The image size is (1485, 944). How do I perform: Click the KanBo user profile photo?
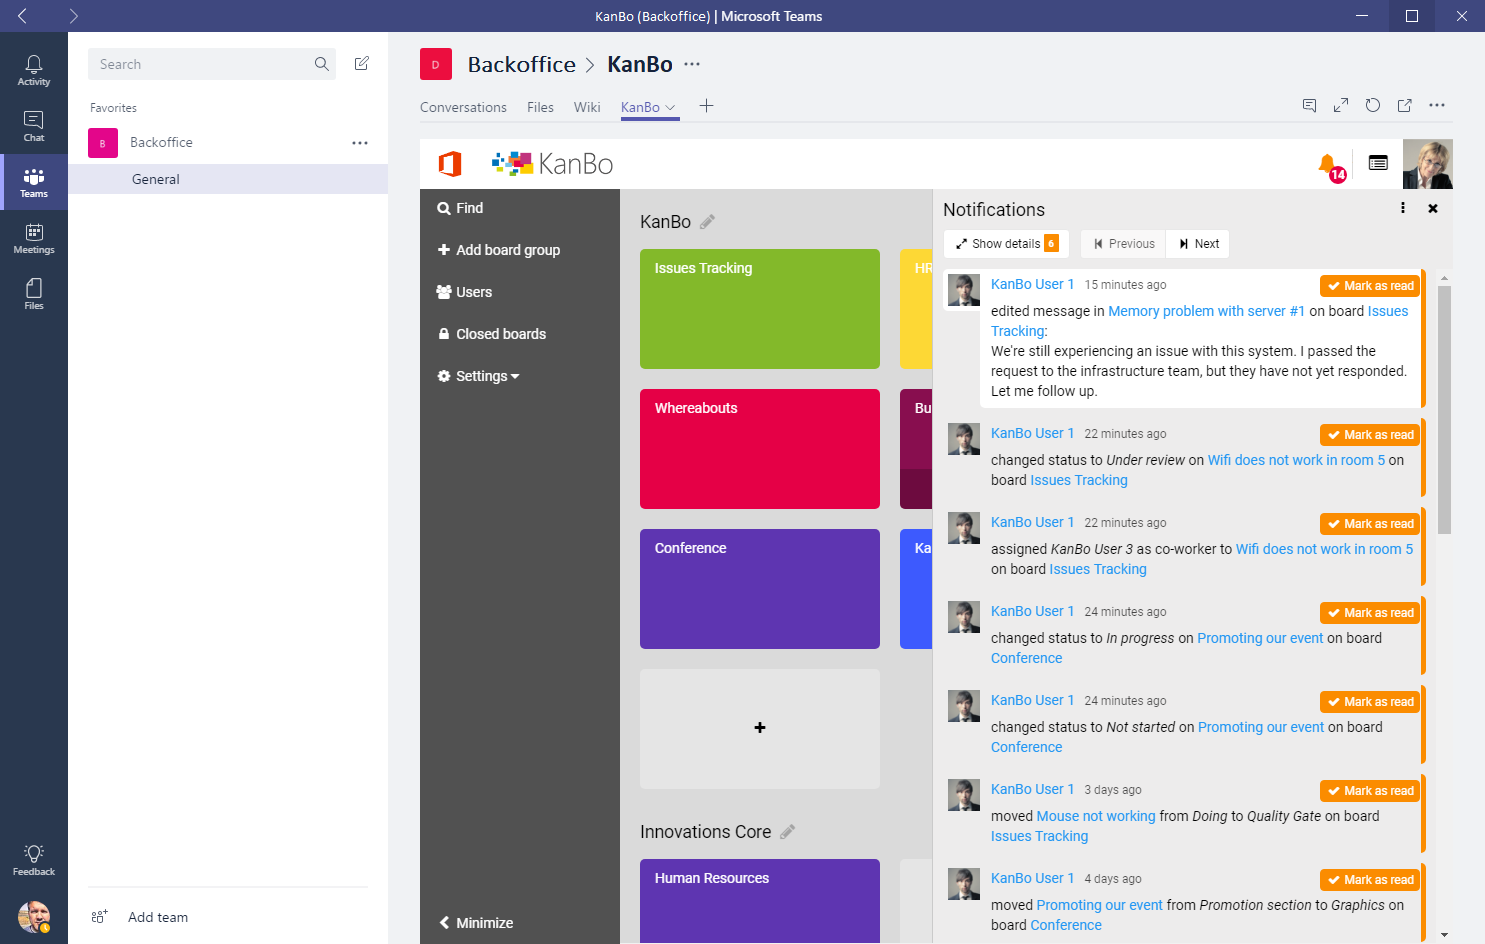point(1428,164)
